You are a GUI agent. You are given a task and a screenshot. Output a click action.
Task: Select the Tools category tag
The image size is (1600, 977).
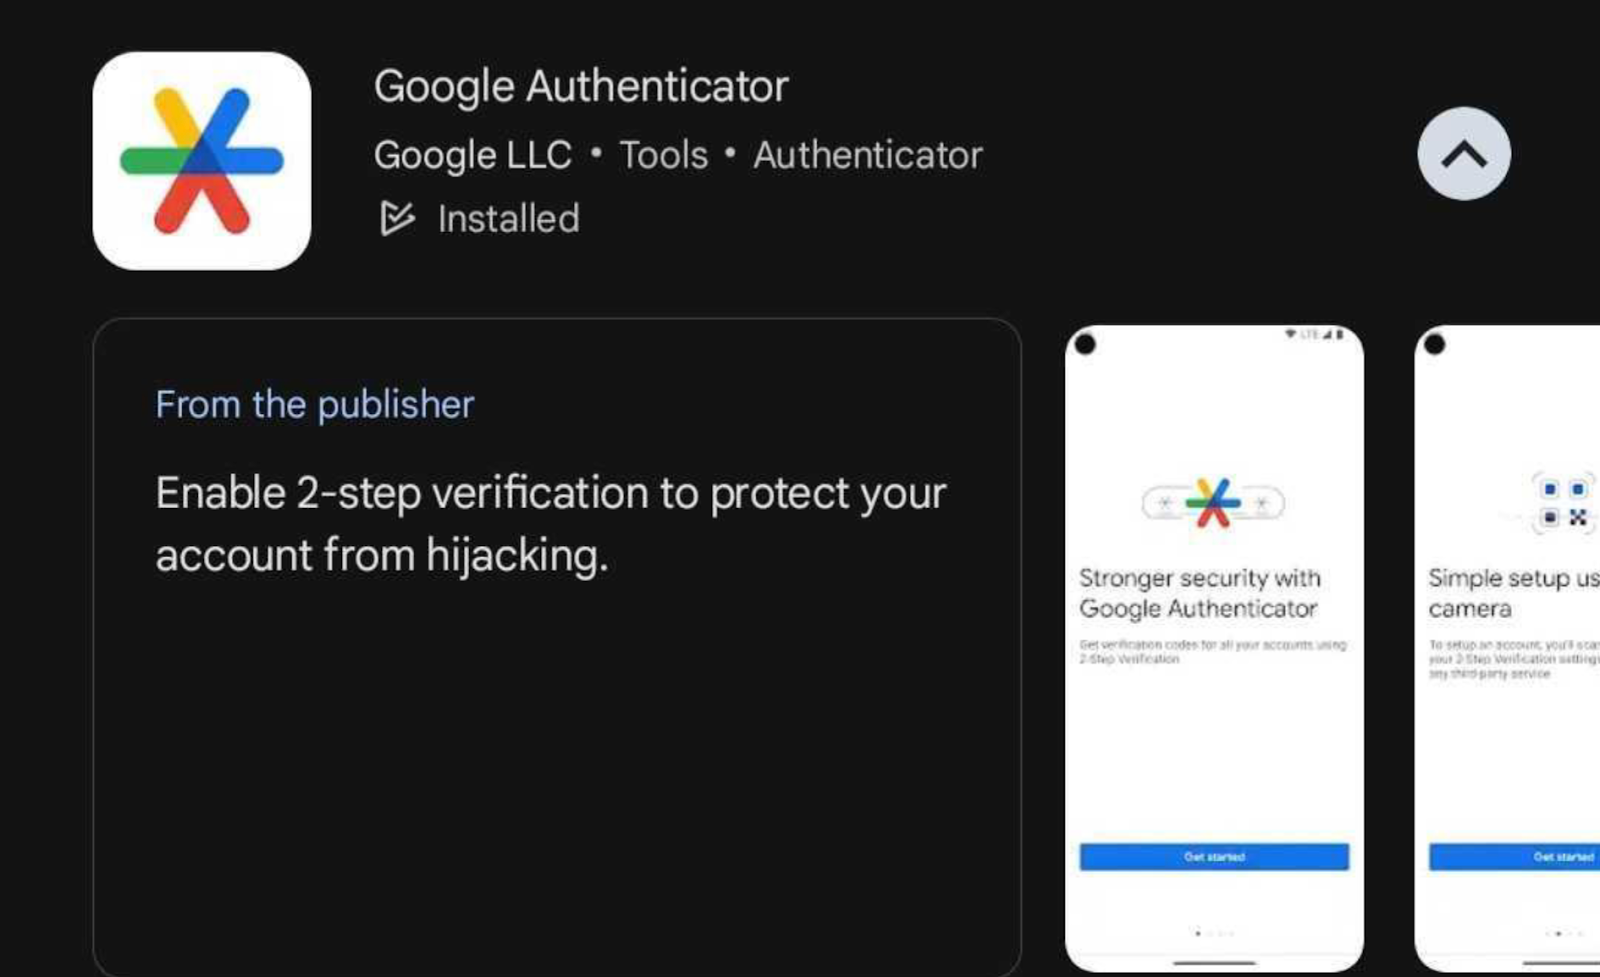(x=664, y=155)
